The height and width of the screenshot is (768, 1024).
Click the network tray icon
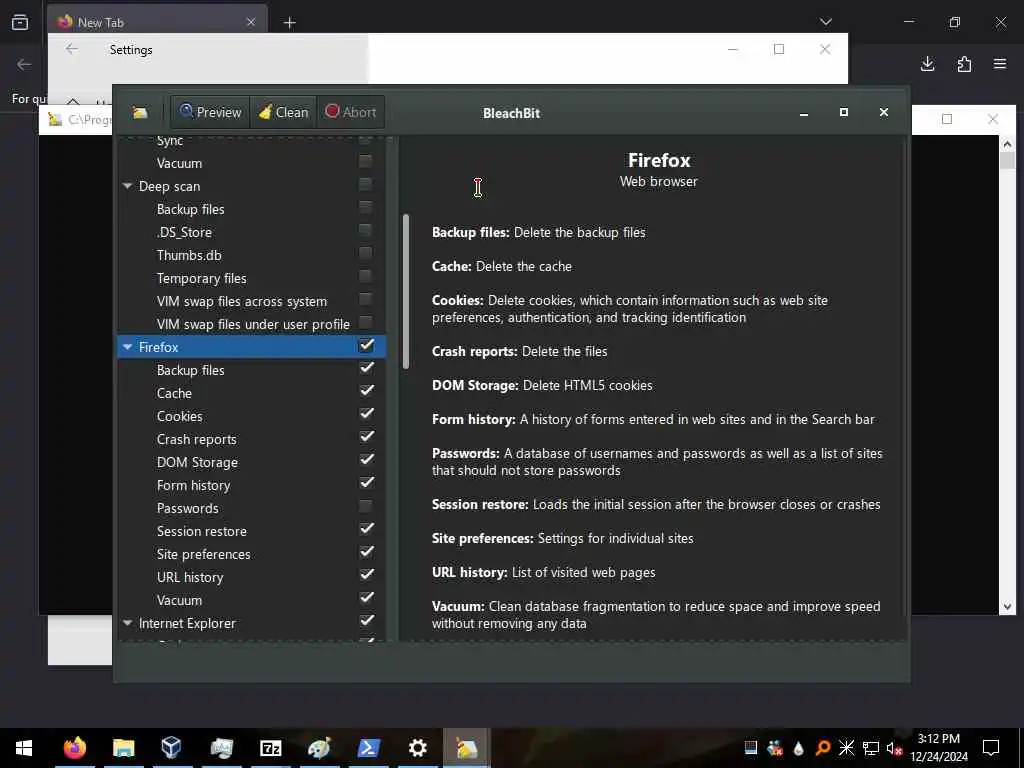click(x=871, y=748)
